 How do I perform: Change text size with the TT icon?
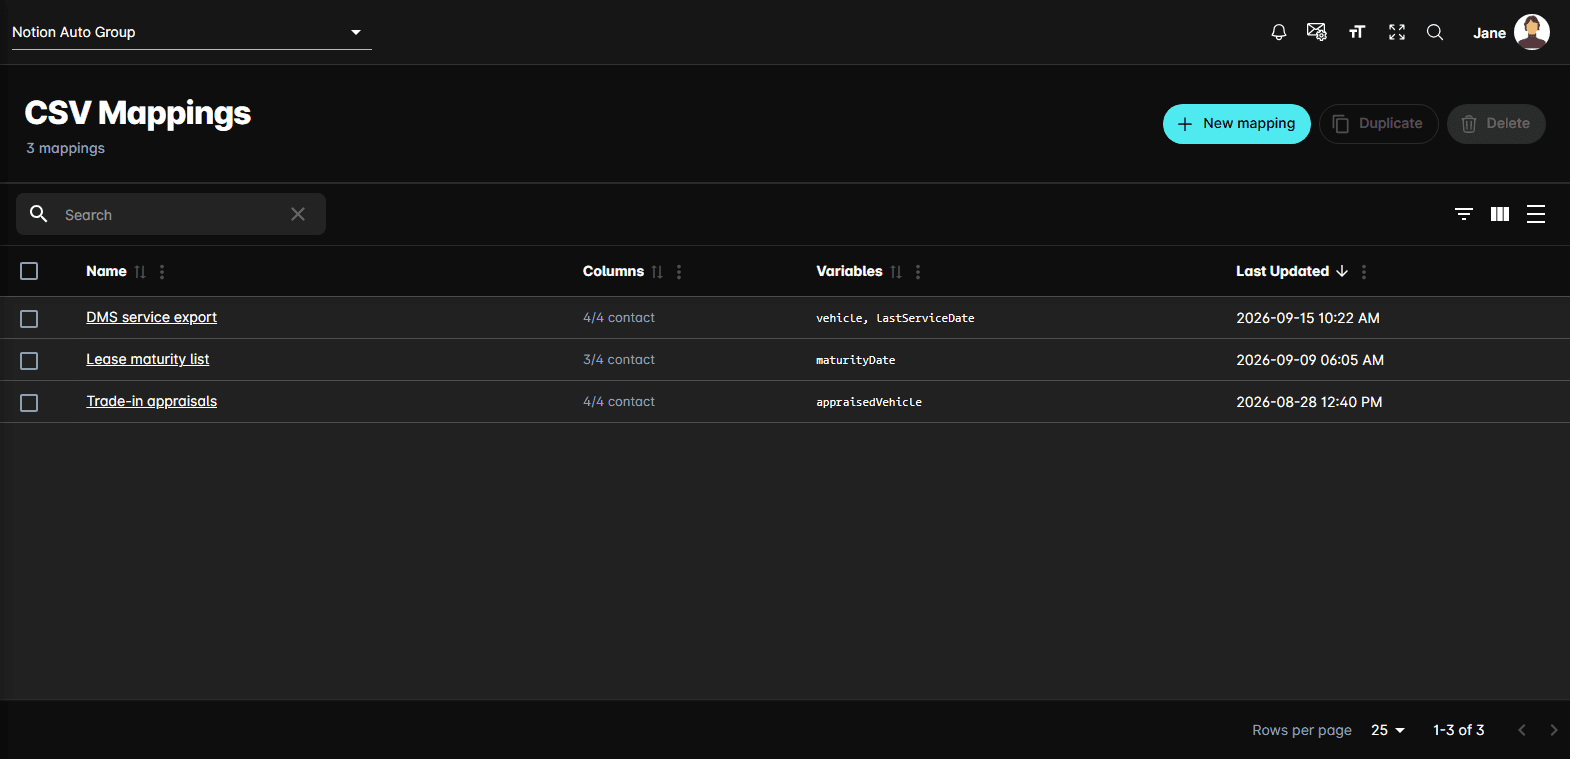point(1357,32)
